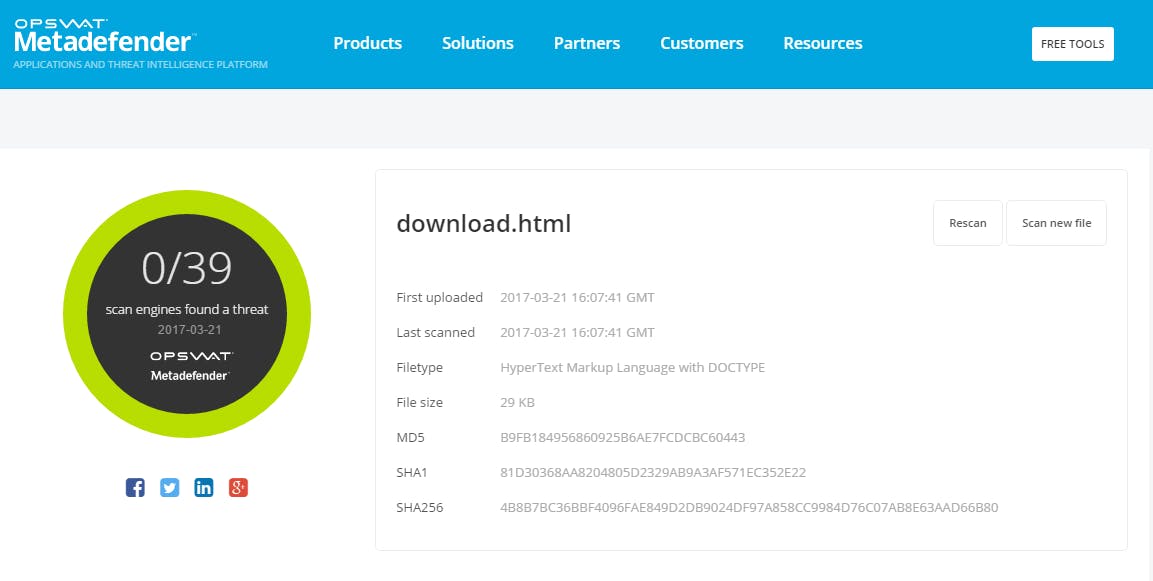Image resolution: width=1153 pixels, height=581 pixels.
Task: Share the scan result on Facebook
Action: pos(135,487)
